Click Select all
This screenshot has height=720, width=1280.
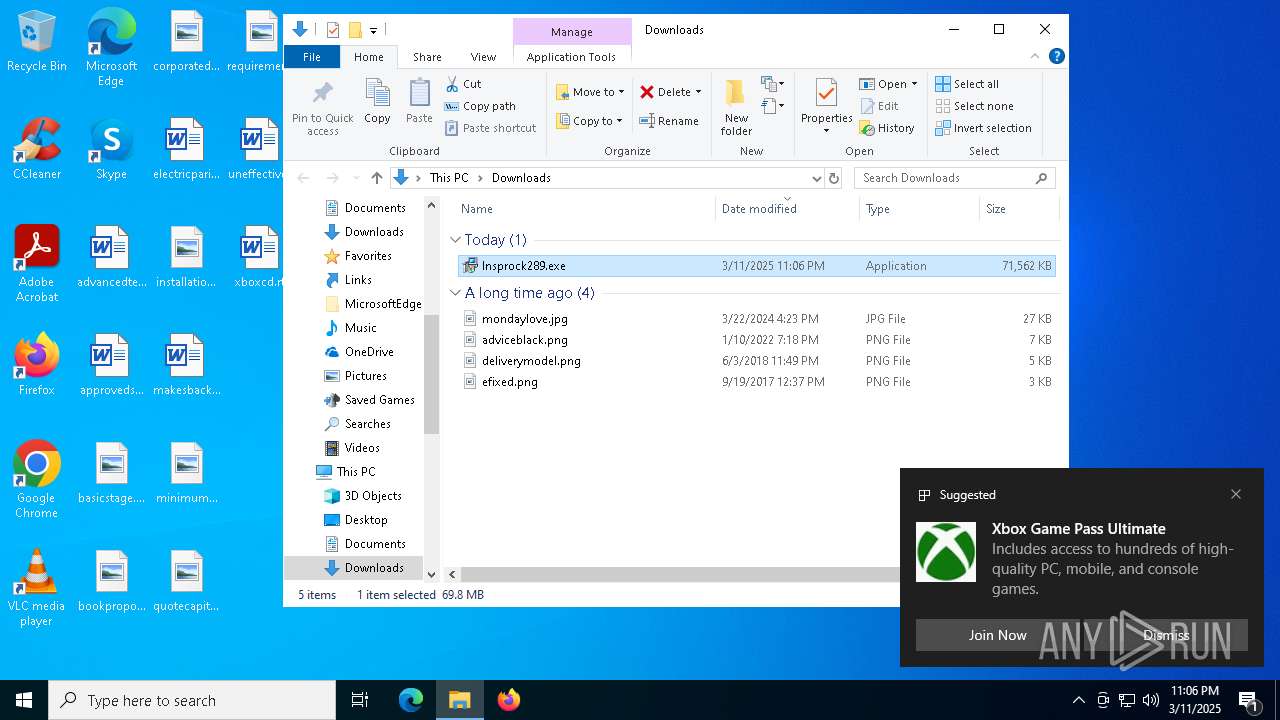click(x=967, y=84)
